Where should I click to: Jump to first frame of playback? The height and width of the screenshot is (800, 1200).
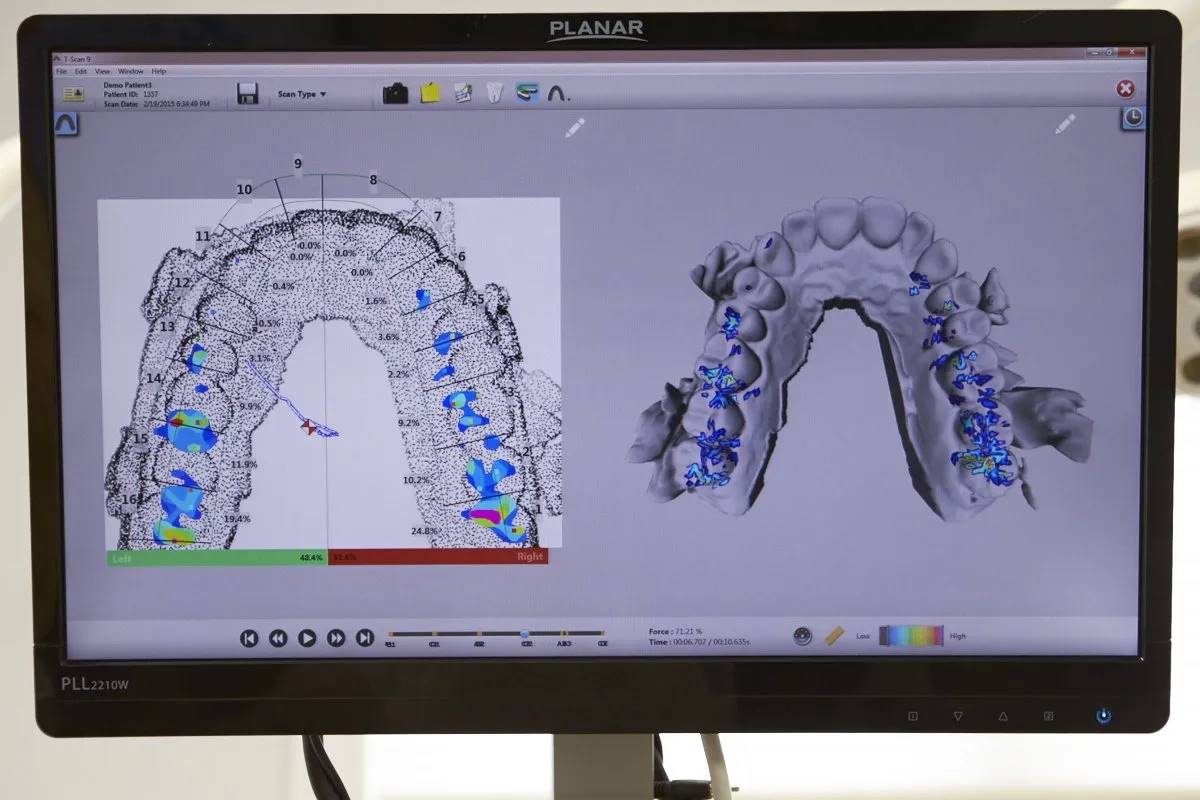250,638
